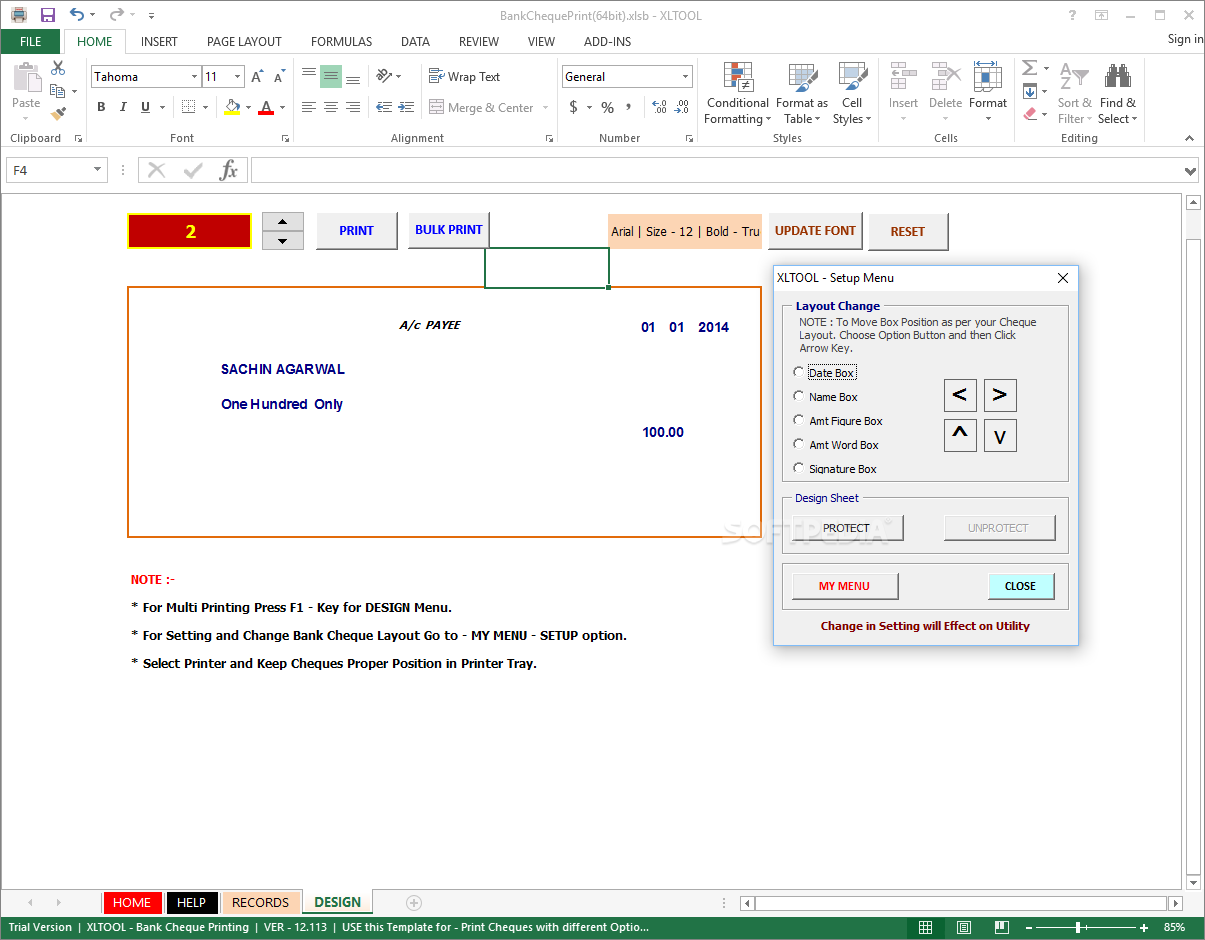The image size is (1205, 940).
Task: Switch to the PAGE LAYOUT tab
Action: [244, 42]
